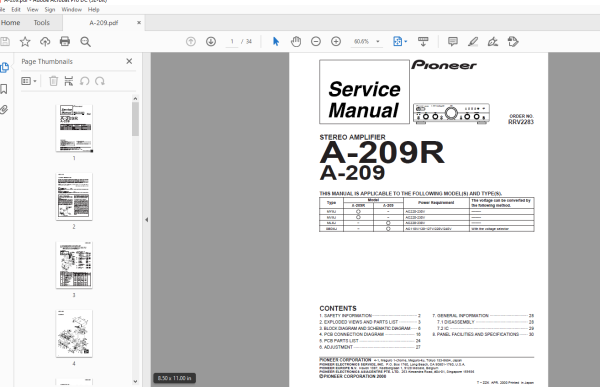Click the bookmark star icon
This screenshot has width=600, height=387.
tap(25, 42)
